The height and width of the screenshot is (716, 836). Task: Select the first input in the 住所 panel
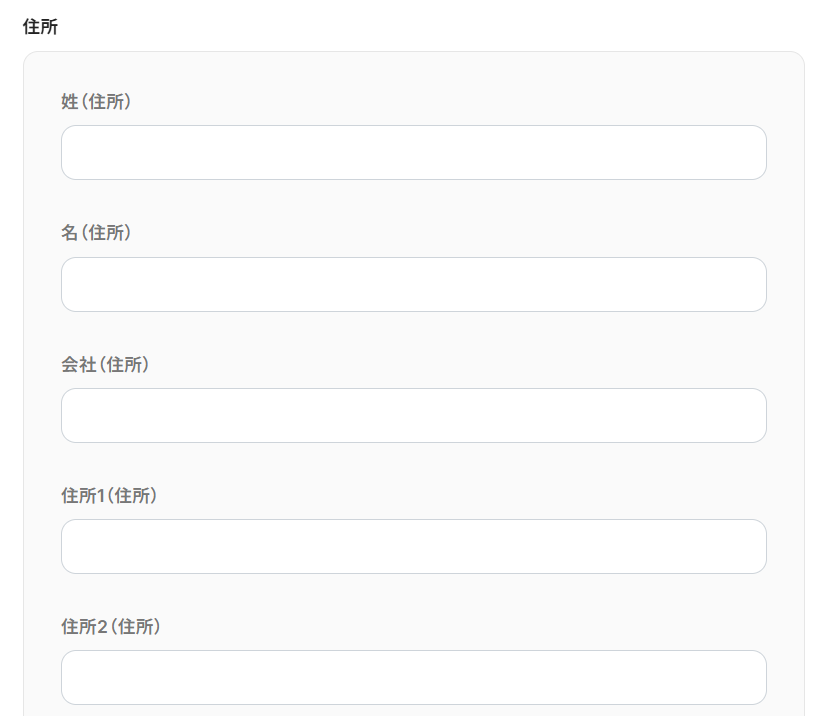413,153
